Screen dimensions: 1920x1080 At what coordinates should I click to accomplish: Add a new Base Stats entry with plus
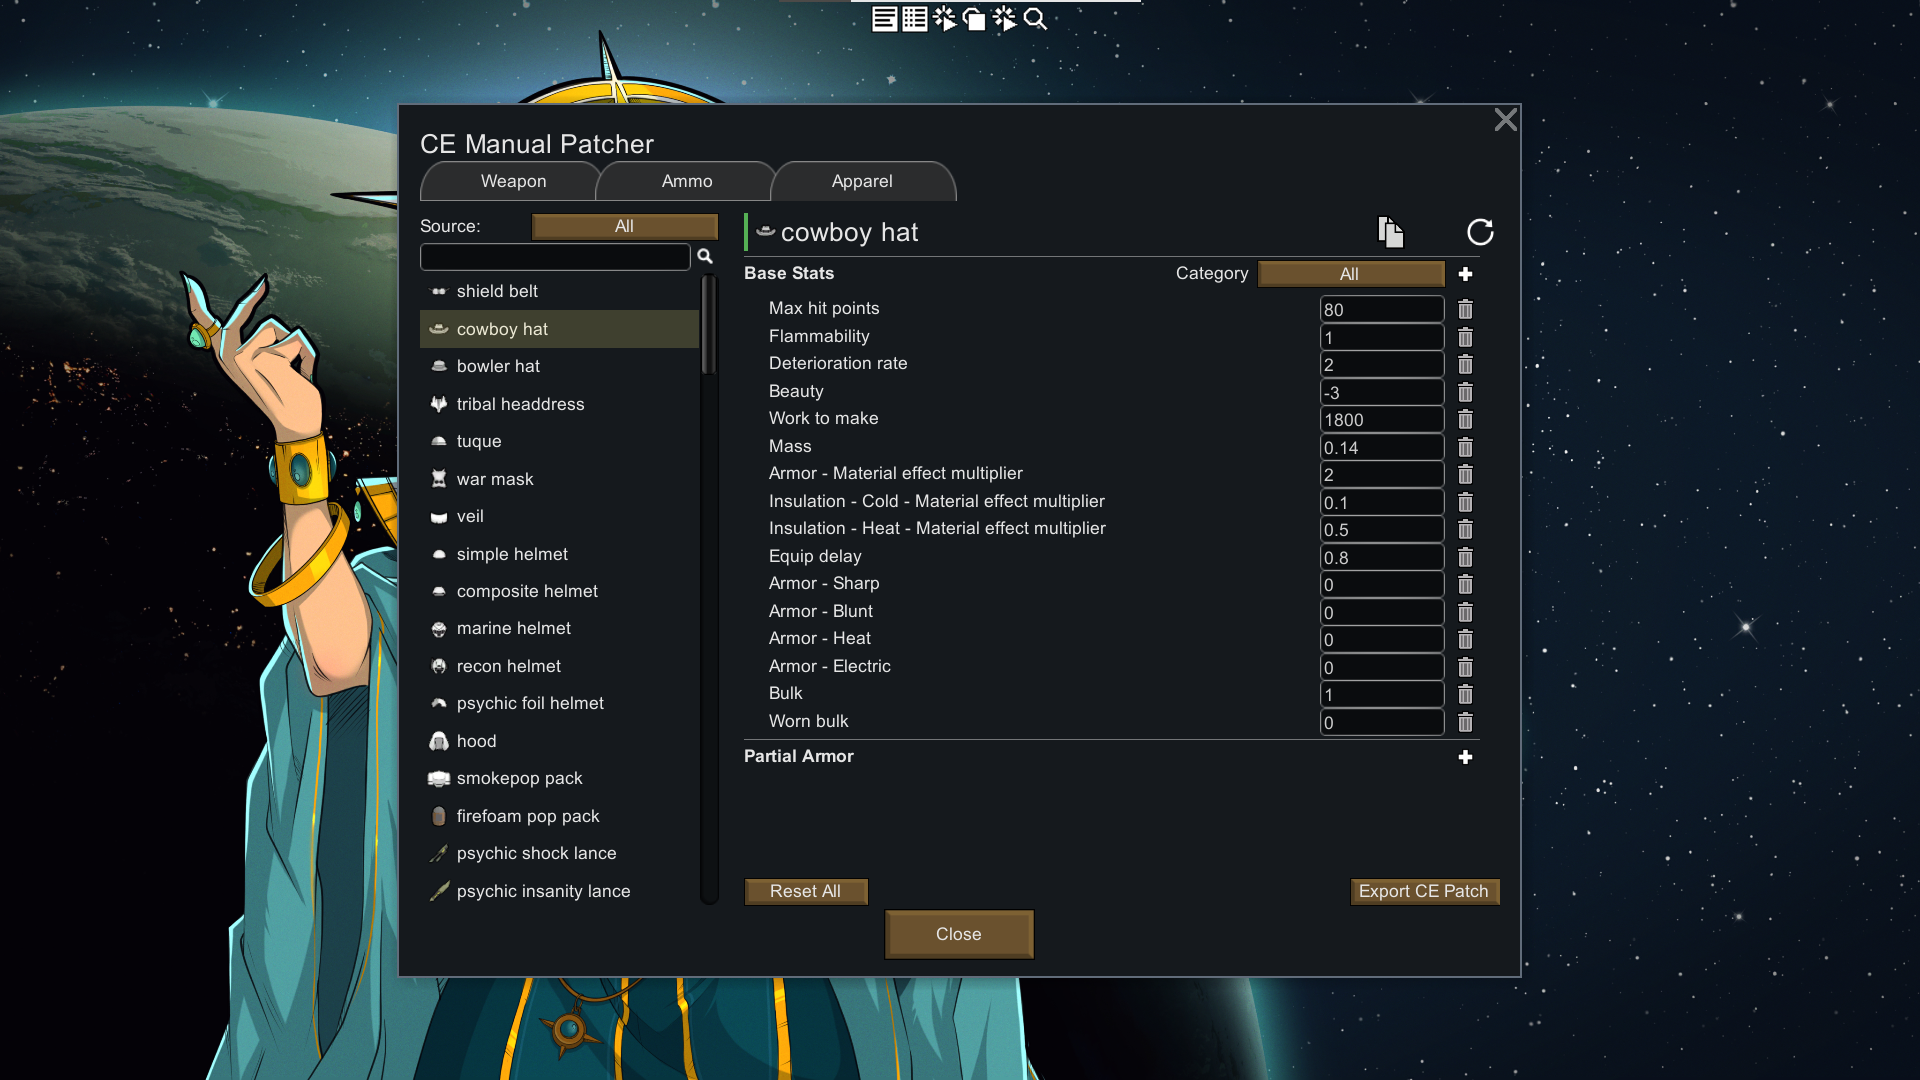tap(1465, 274)
